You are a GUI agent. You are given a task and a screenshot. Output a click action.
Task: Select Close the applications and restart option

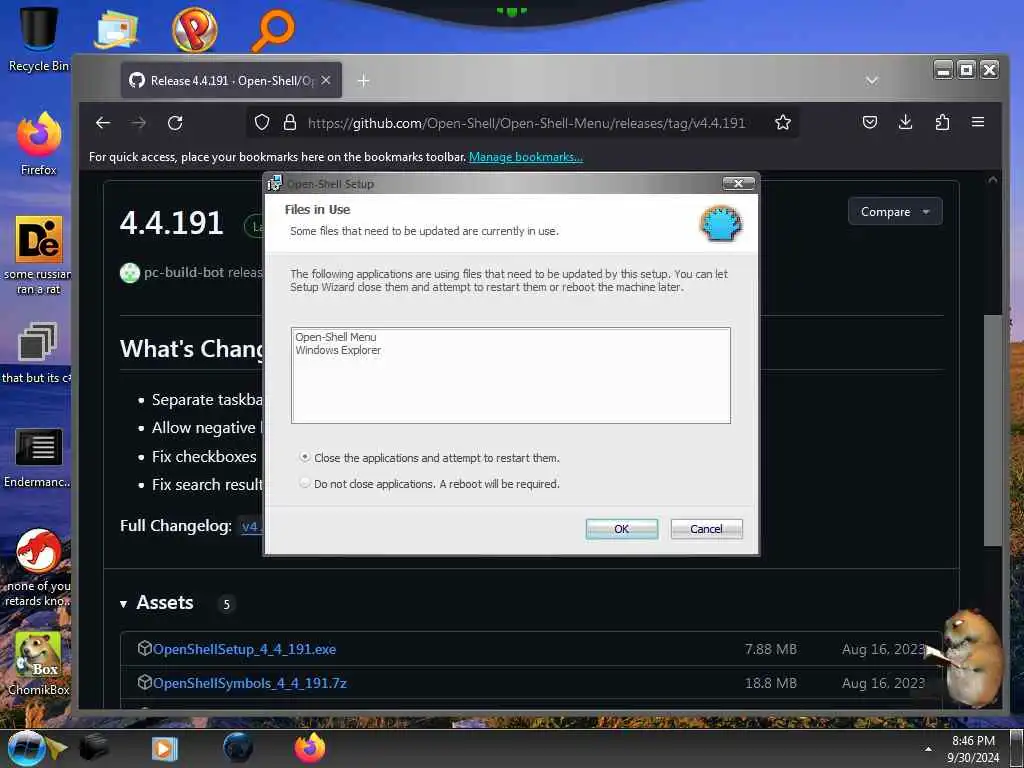pos(304,457)
